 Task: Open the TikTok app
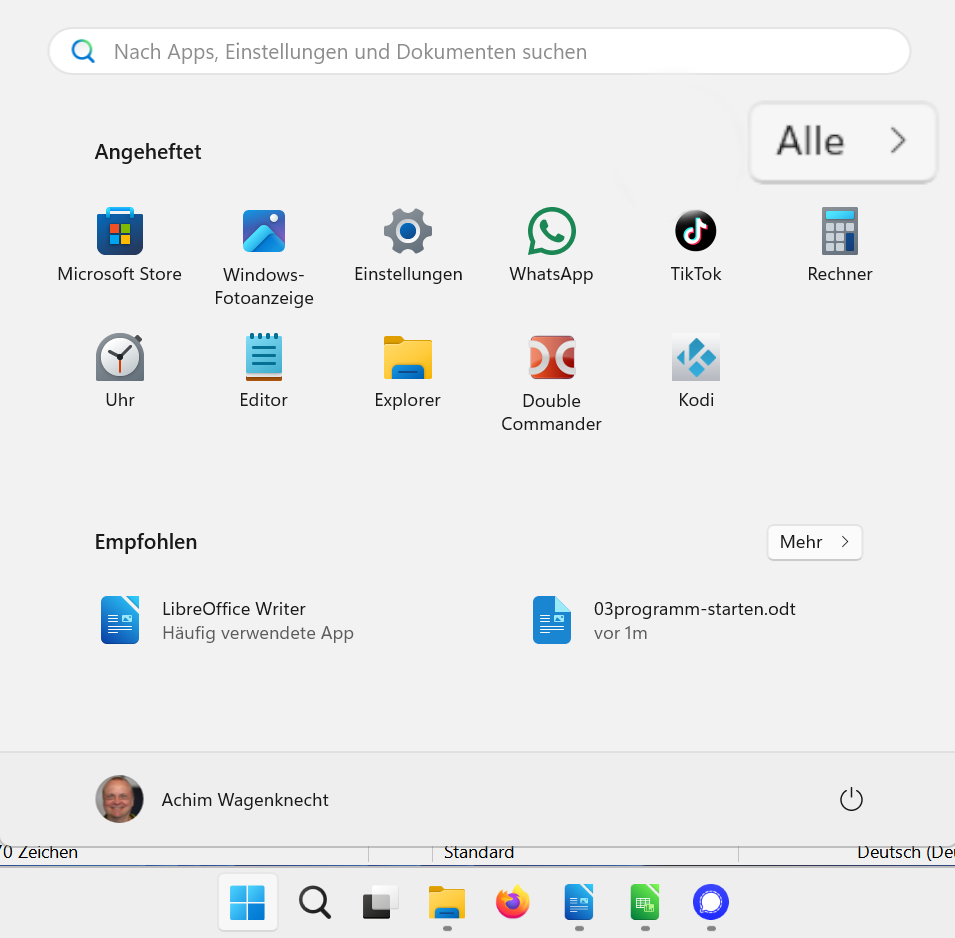coord(696,244)
